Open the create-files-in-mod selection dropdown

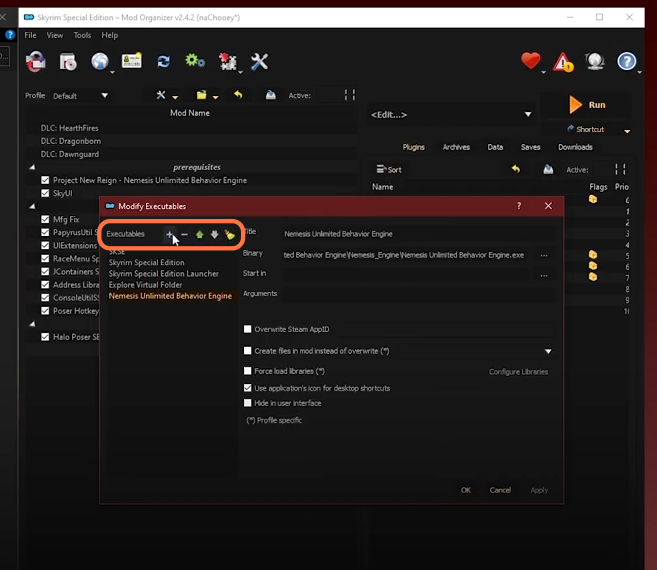point(548,351)
